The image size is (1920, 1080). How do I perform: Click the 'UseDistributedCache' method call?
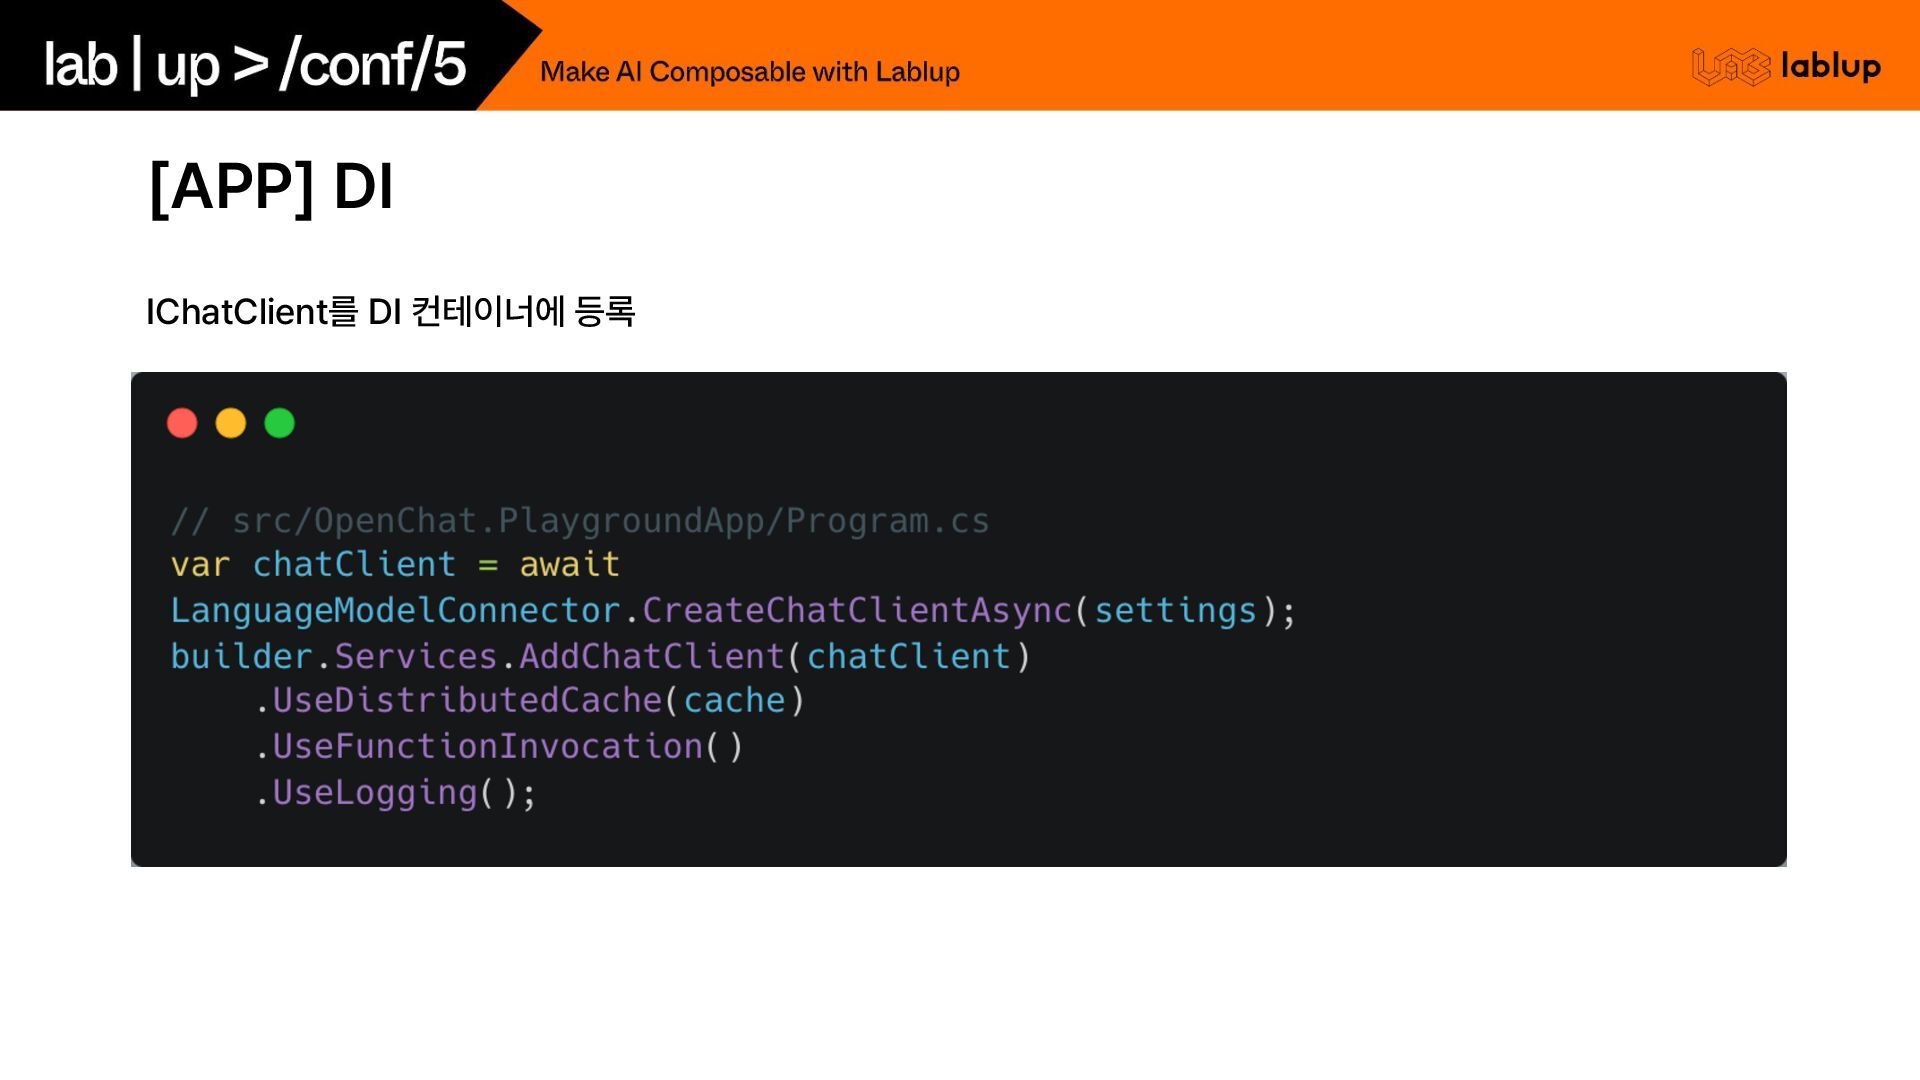[x=467, y=701]
